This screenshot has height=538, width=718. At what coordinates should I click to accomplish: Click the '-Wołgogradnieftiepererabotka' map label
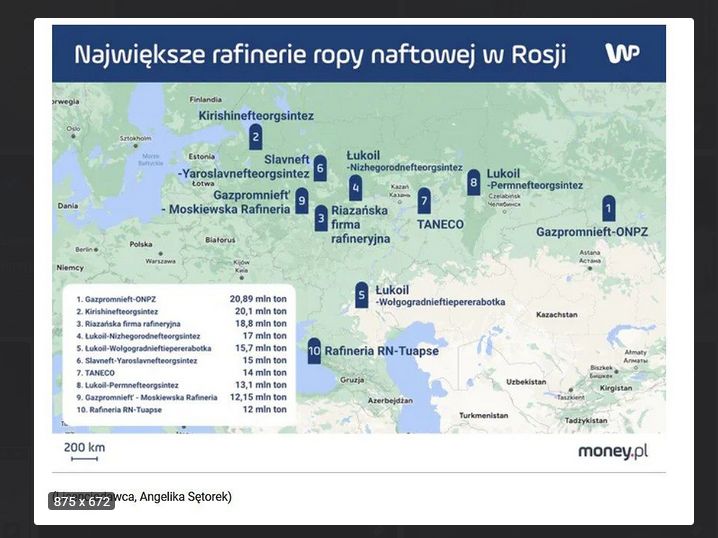pos(440,302)
